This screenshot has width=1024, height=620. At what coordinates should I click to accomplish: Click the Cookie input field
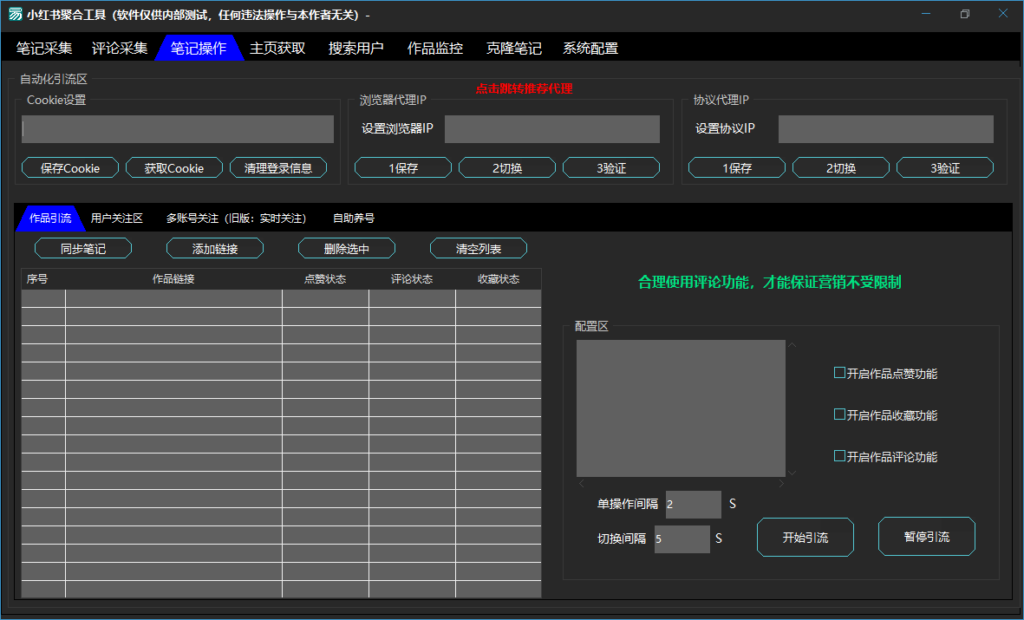[178, 129]
